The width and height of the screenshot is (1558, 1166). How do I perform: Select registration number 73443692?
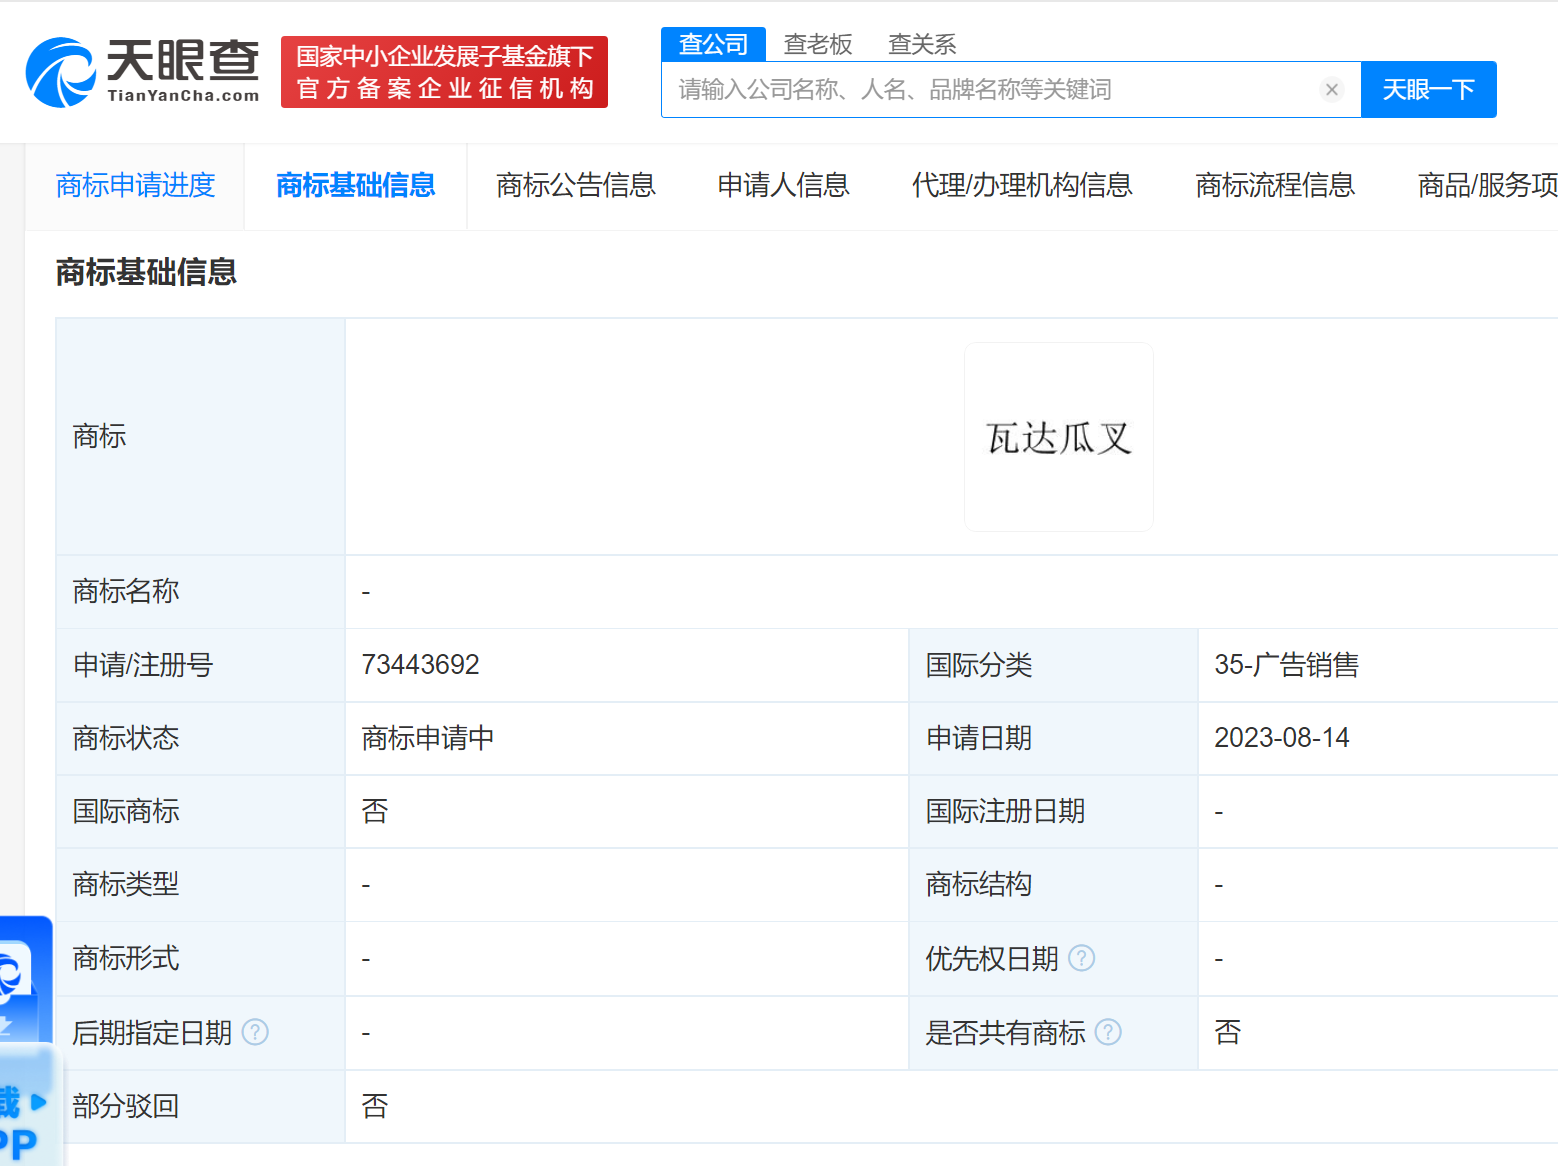[x=421, y=665]
